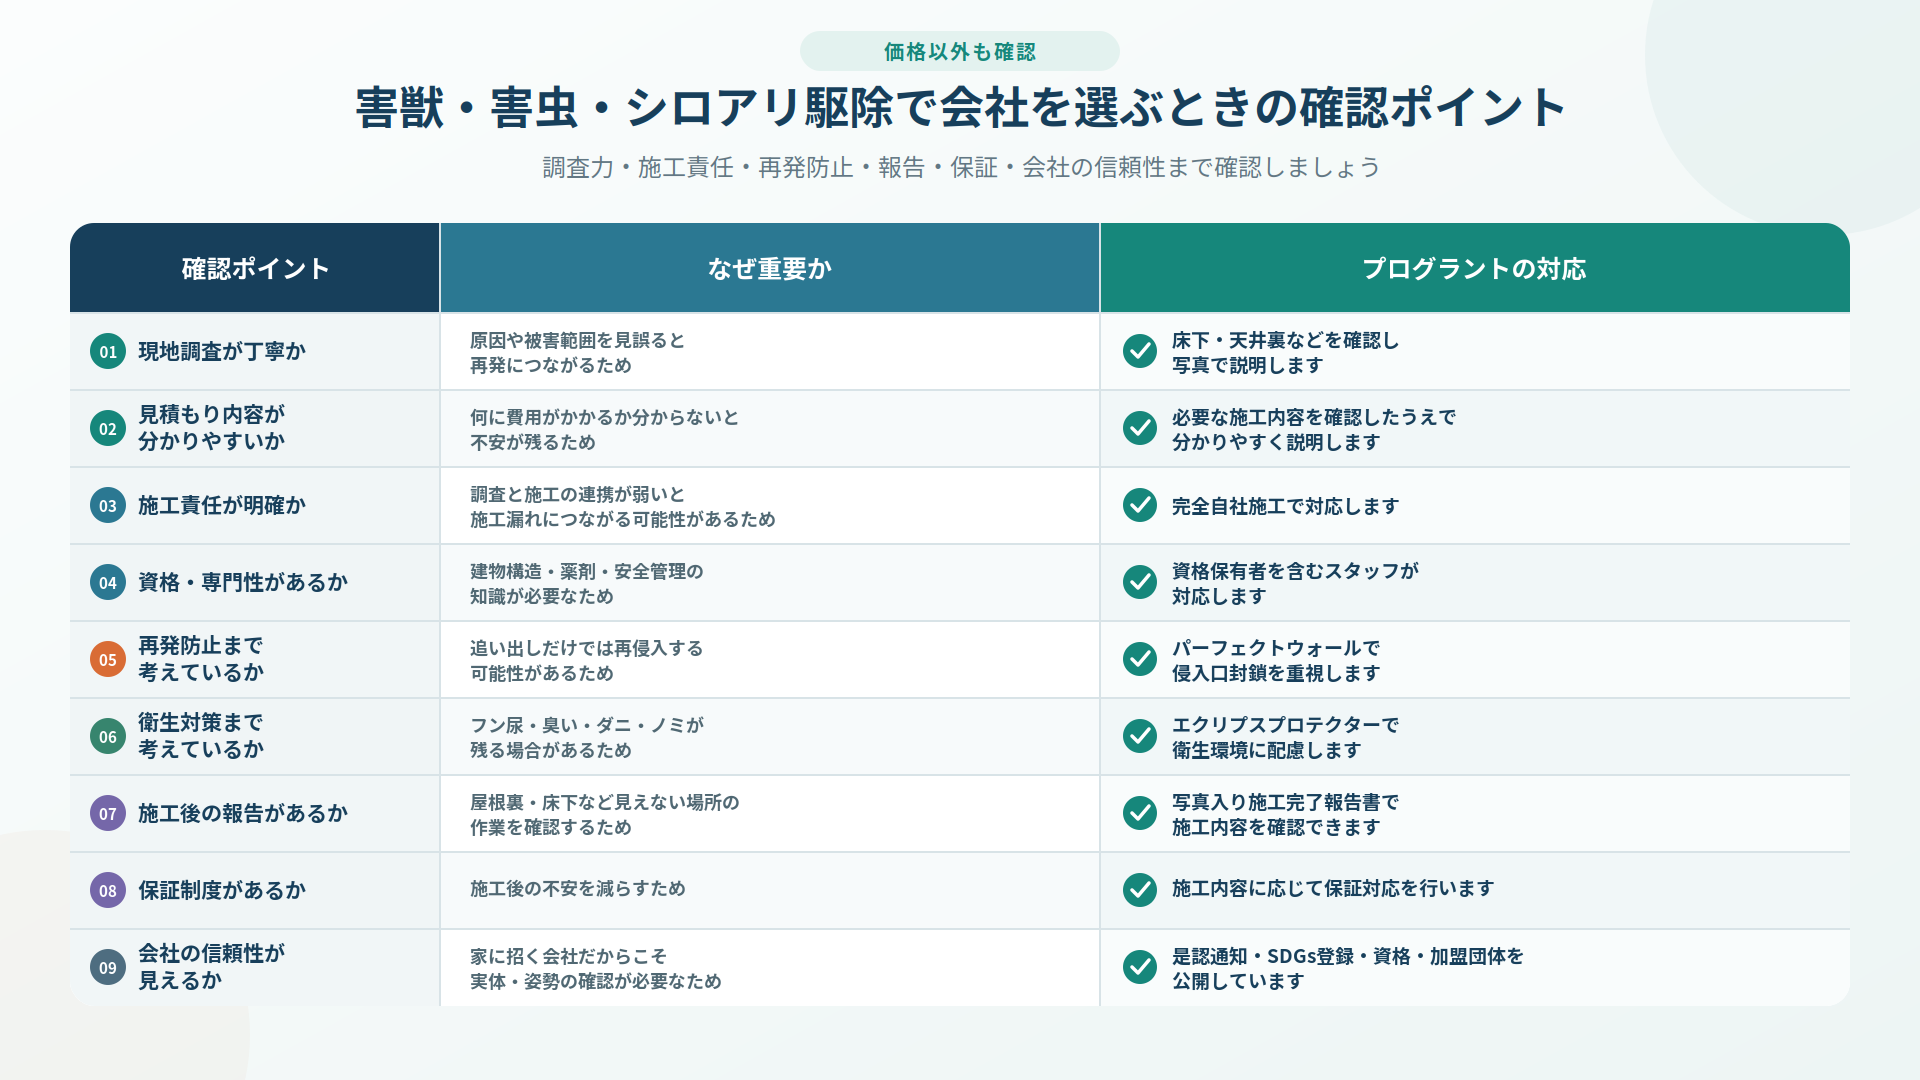
Task: Click the 確認ポイント column header
Action: [x=255, y=268]
